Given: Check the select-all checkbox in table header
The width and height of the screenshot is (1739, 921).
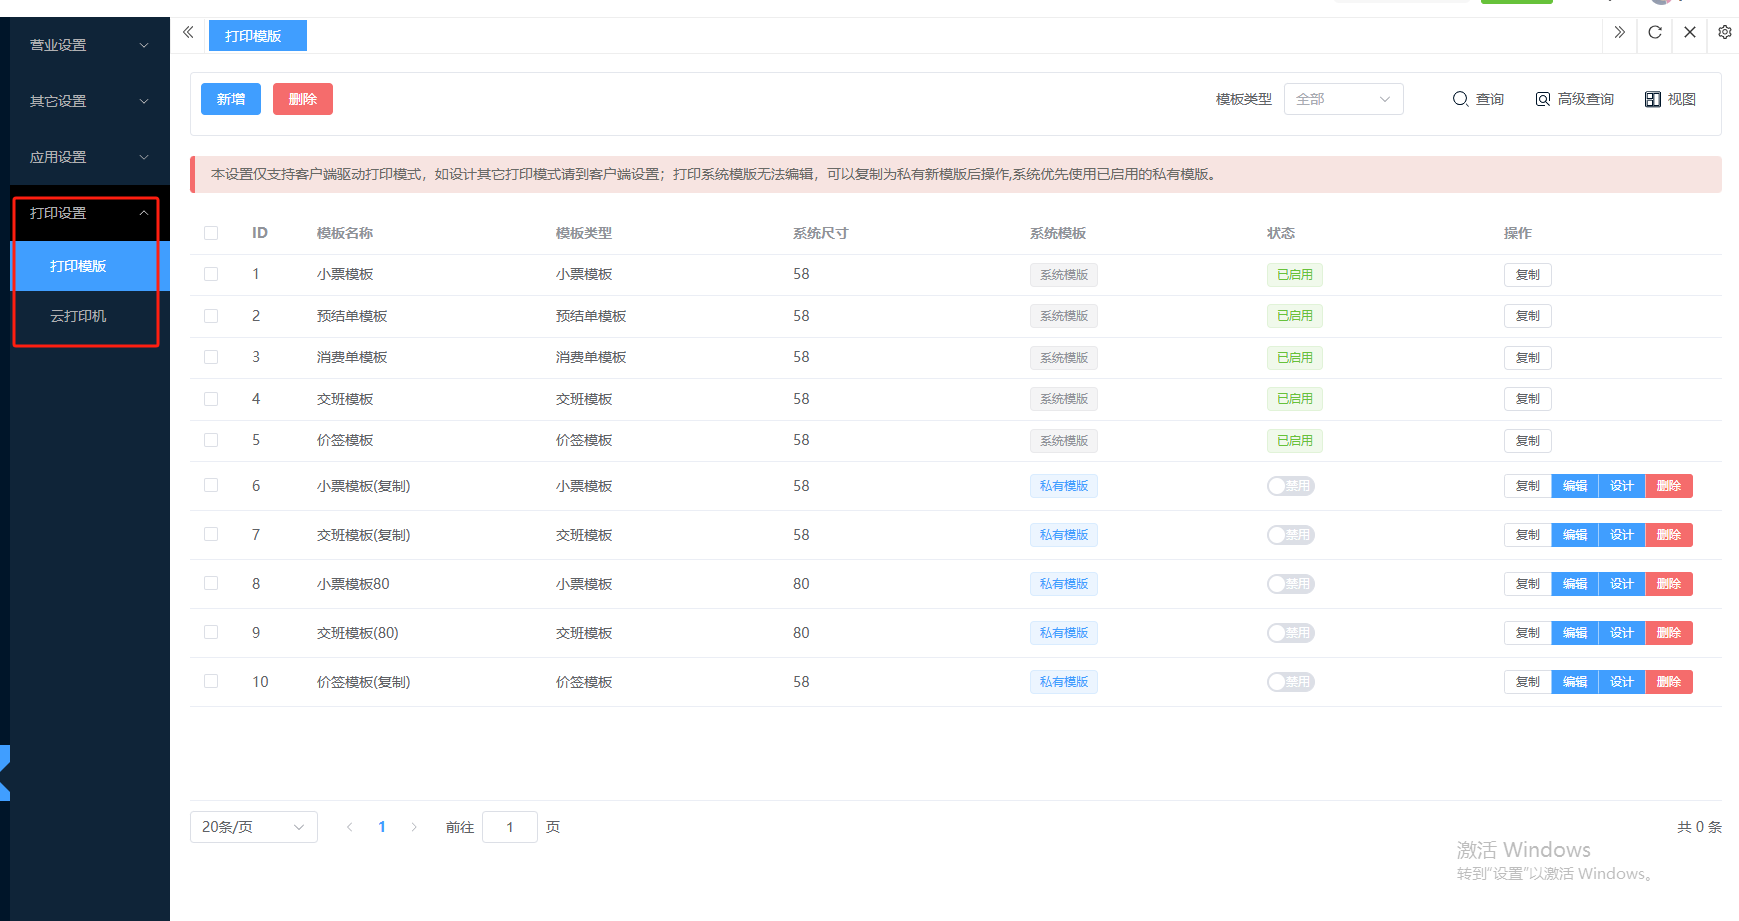Looking at the screenshot, I should (211, 233).
